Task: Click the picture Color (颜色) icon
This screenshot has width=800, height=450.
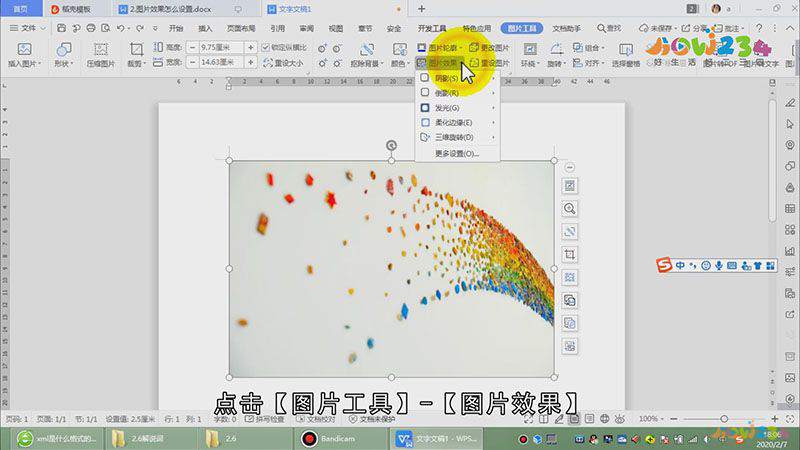Action: pyautogui.click(x=399, y=55)
